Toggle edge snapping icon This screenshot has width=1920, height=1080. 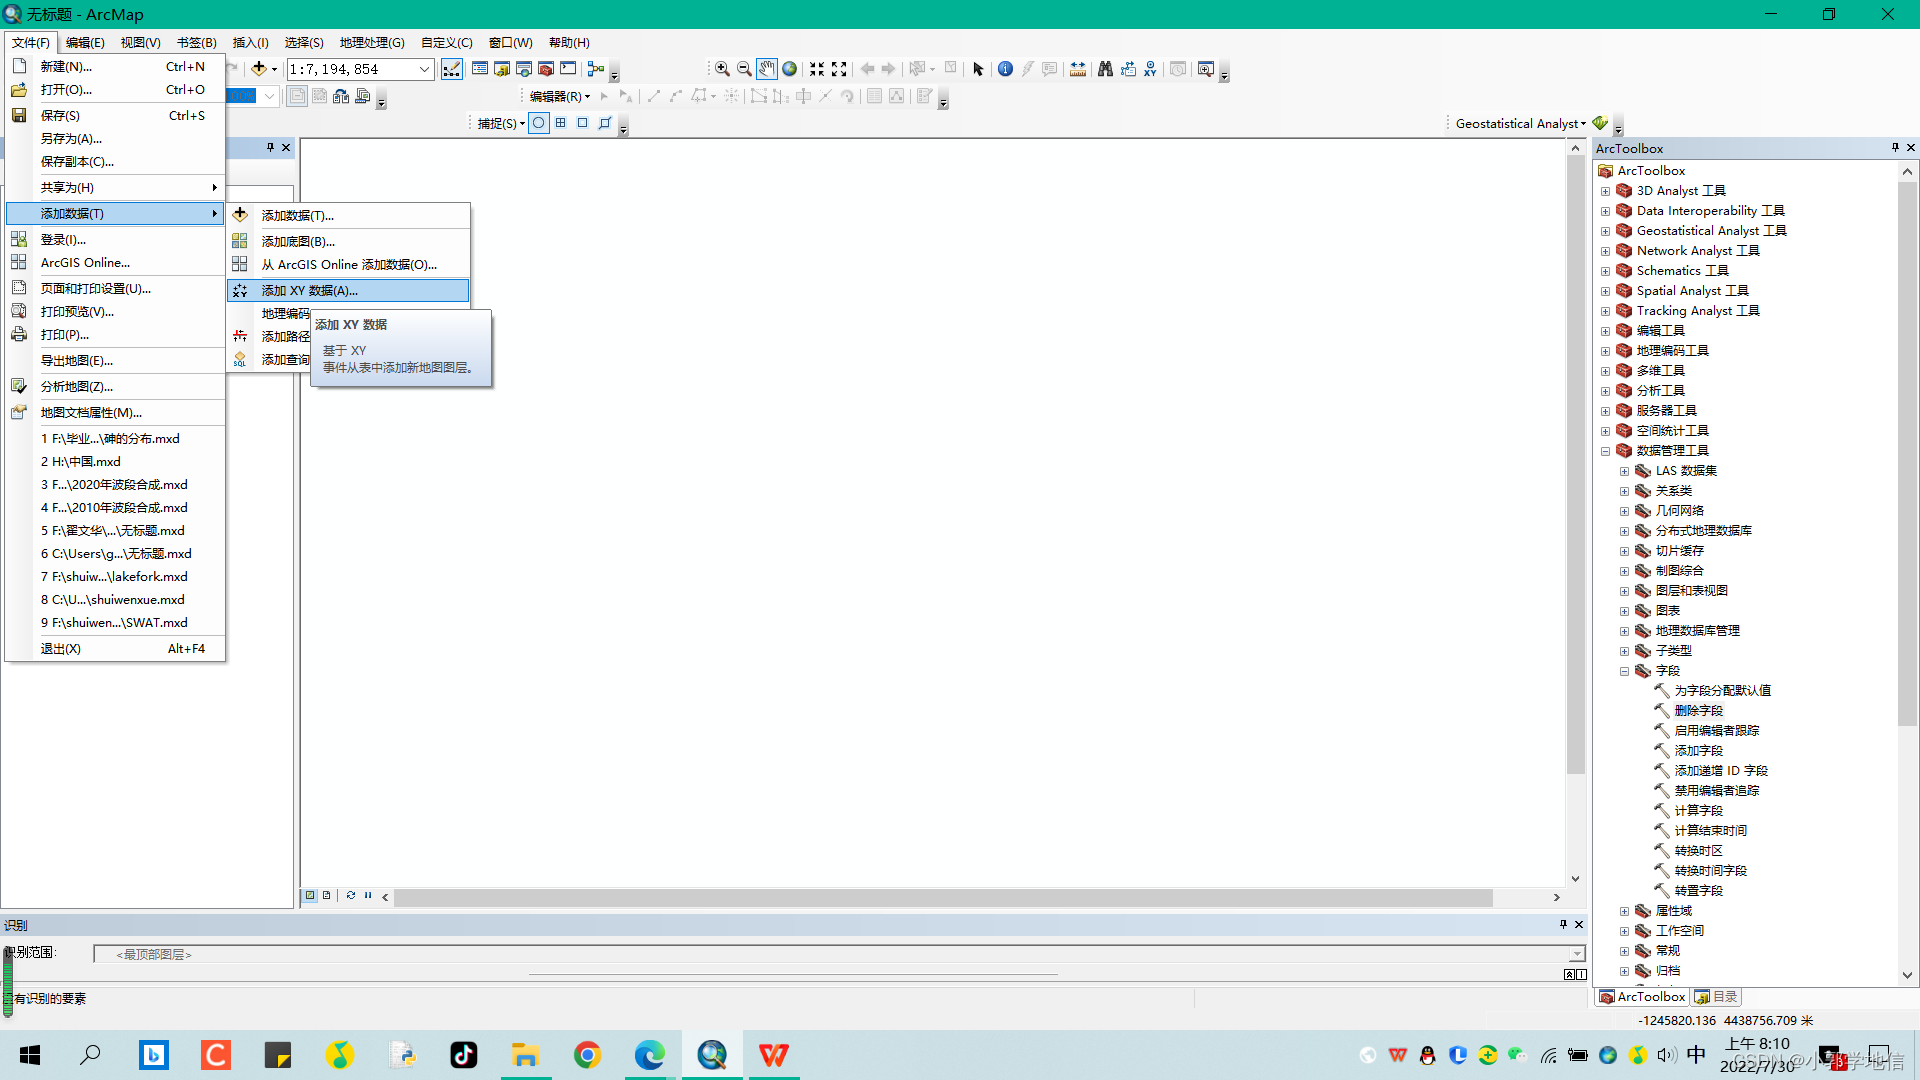(604, 123)
